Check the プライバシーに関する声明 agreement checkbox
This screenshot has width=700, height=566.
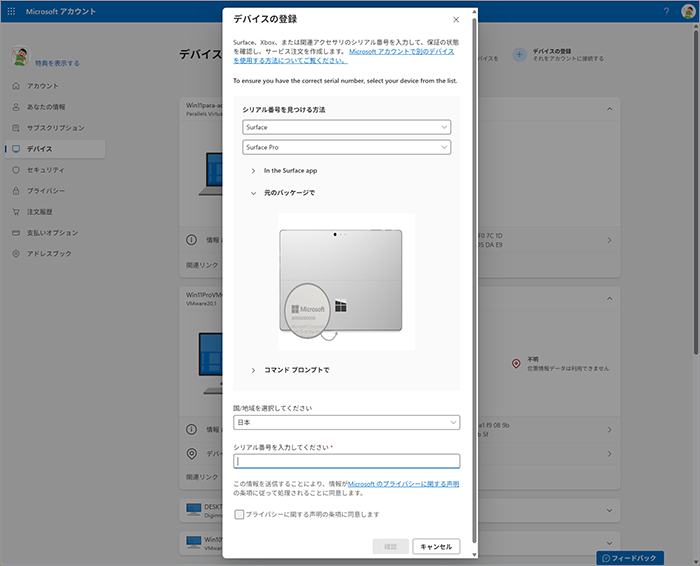pos(239,514)
